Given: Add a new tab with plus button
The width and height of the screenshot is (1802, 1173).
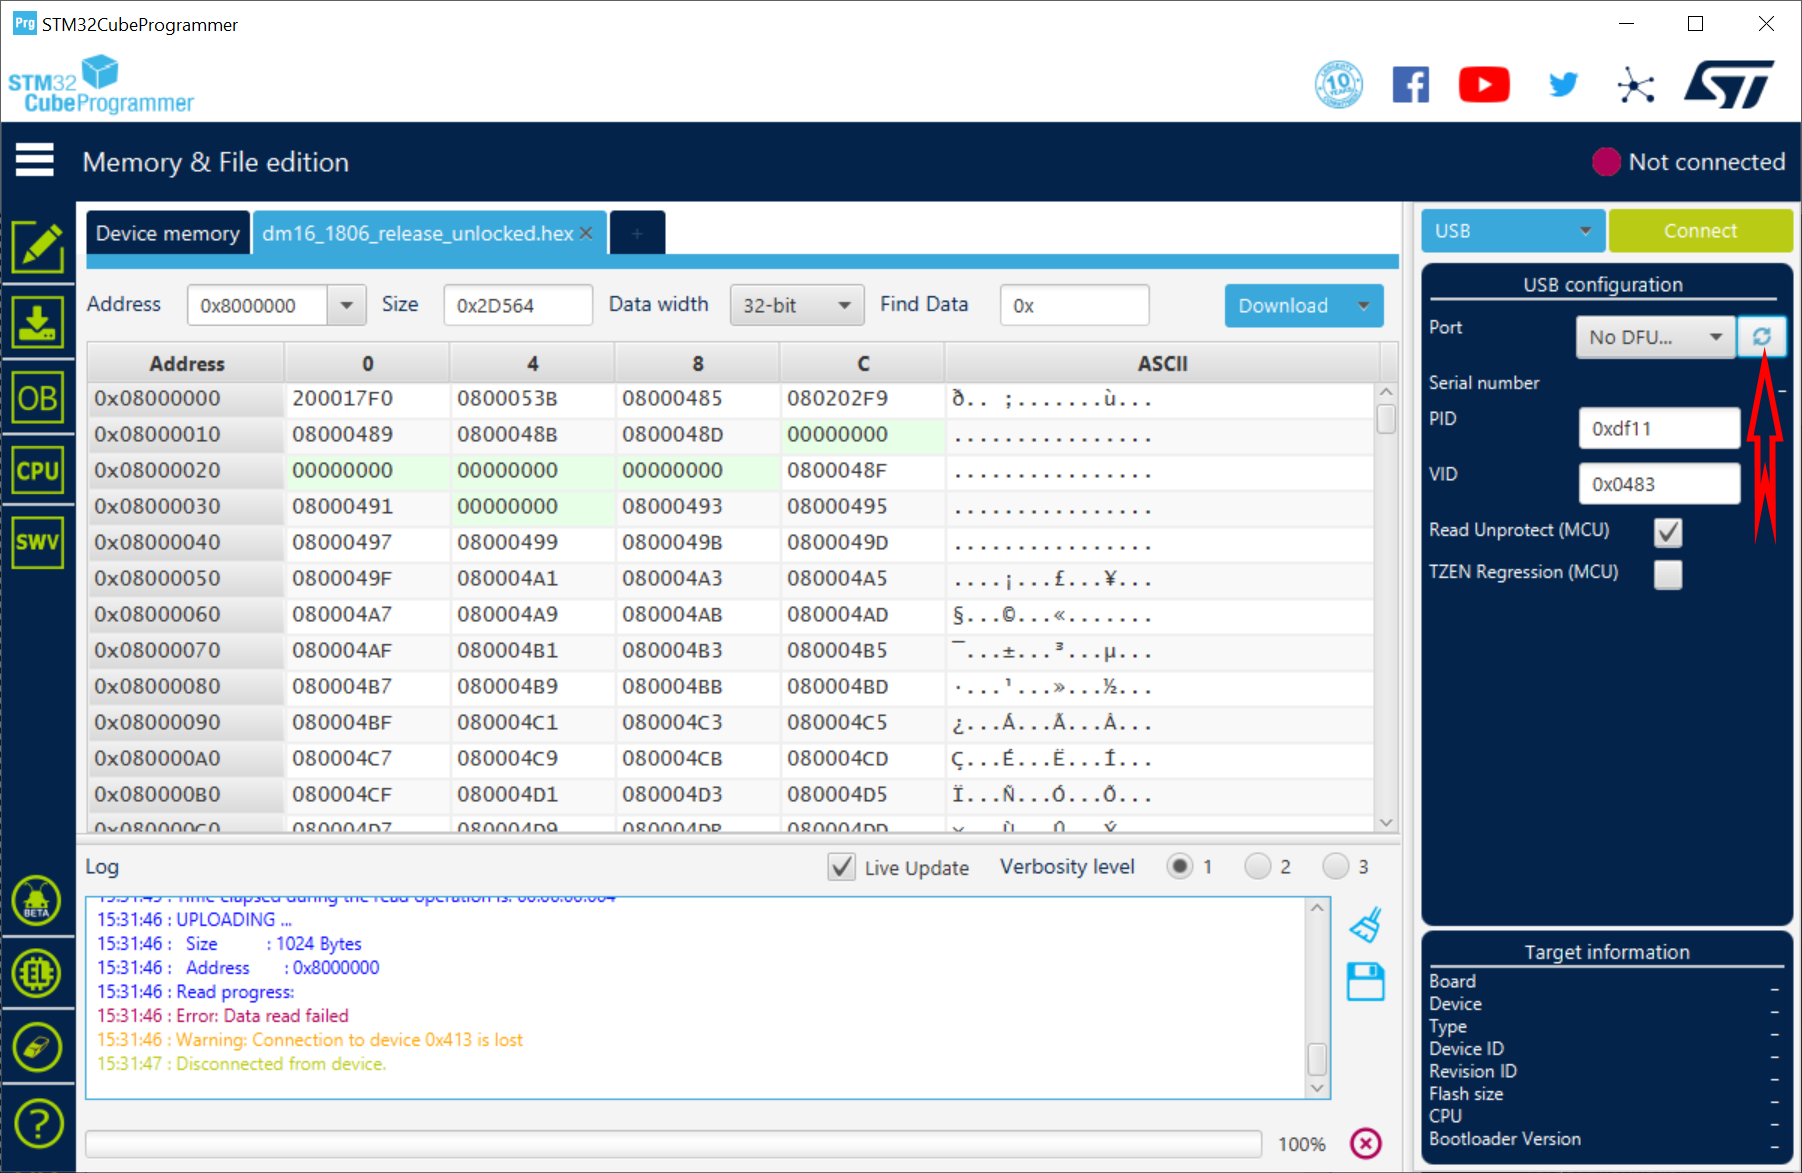Looking at the screenshot, I should coord(637,233).
